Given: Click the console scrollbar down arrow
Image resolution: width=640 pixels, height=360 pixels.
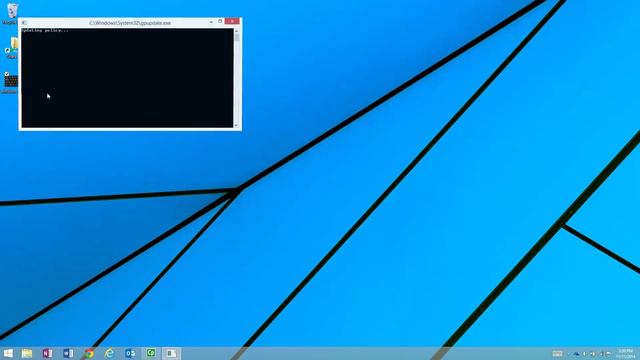Looking at the screenshot, I should pyautogui.click(x=236, y=125).
